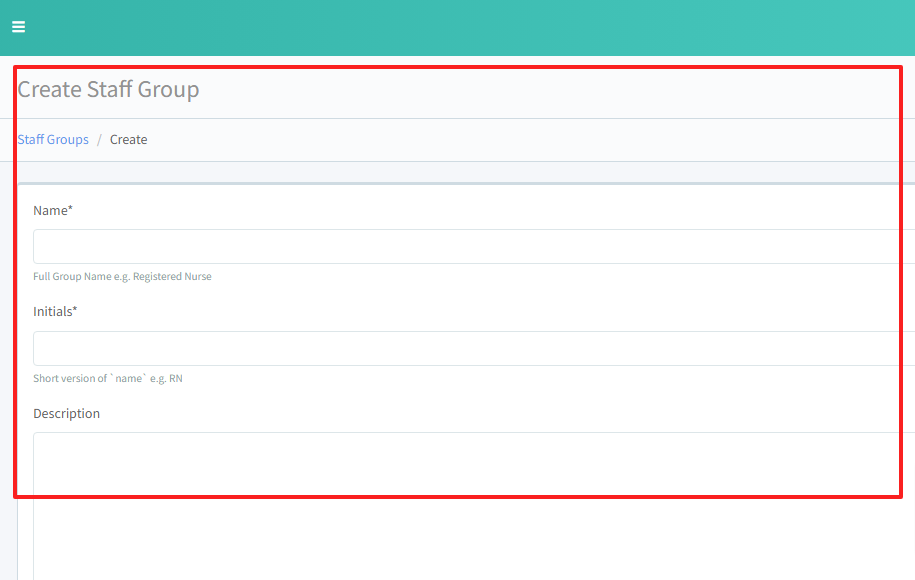Click the Create Staff Group page heading
This screenshot has height=580, width=915.
pos(108,90)
